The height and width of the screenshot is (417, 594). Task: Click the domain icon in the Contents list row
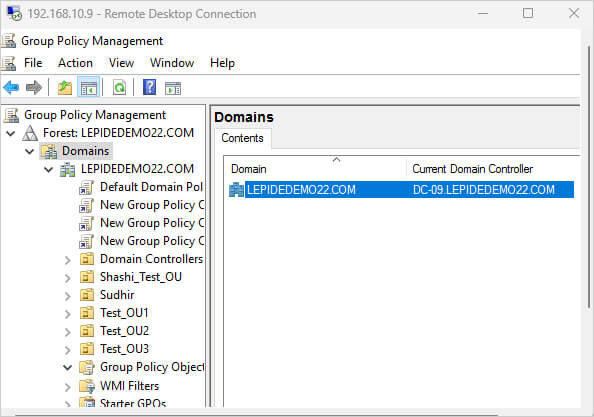pyautogui.click(x=236, y=190)
